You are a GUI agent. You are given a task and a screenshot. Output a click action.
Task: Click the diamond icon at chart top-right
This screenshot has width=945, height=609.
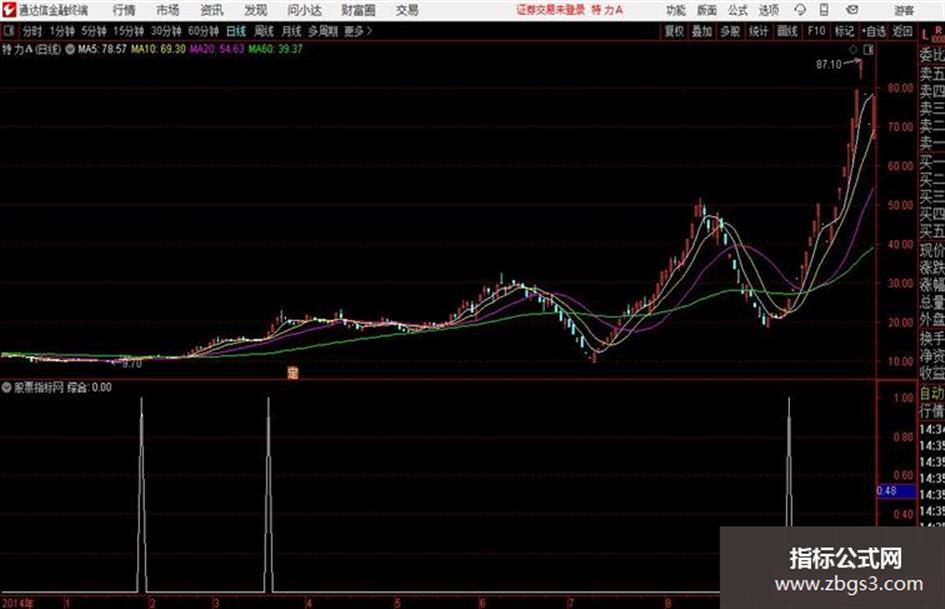[x=853, y=50]
